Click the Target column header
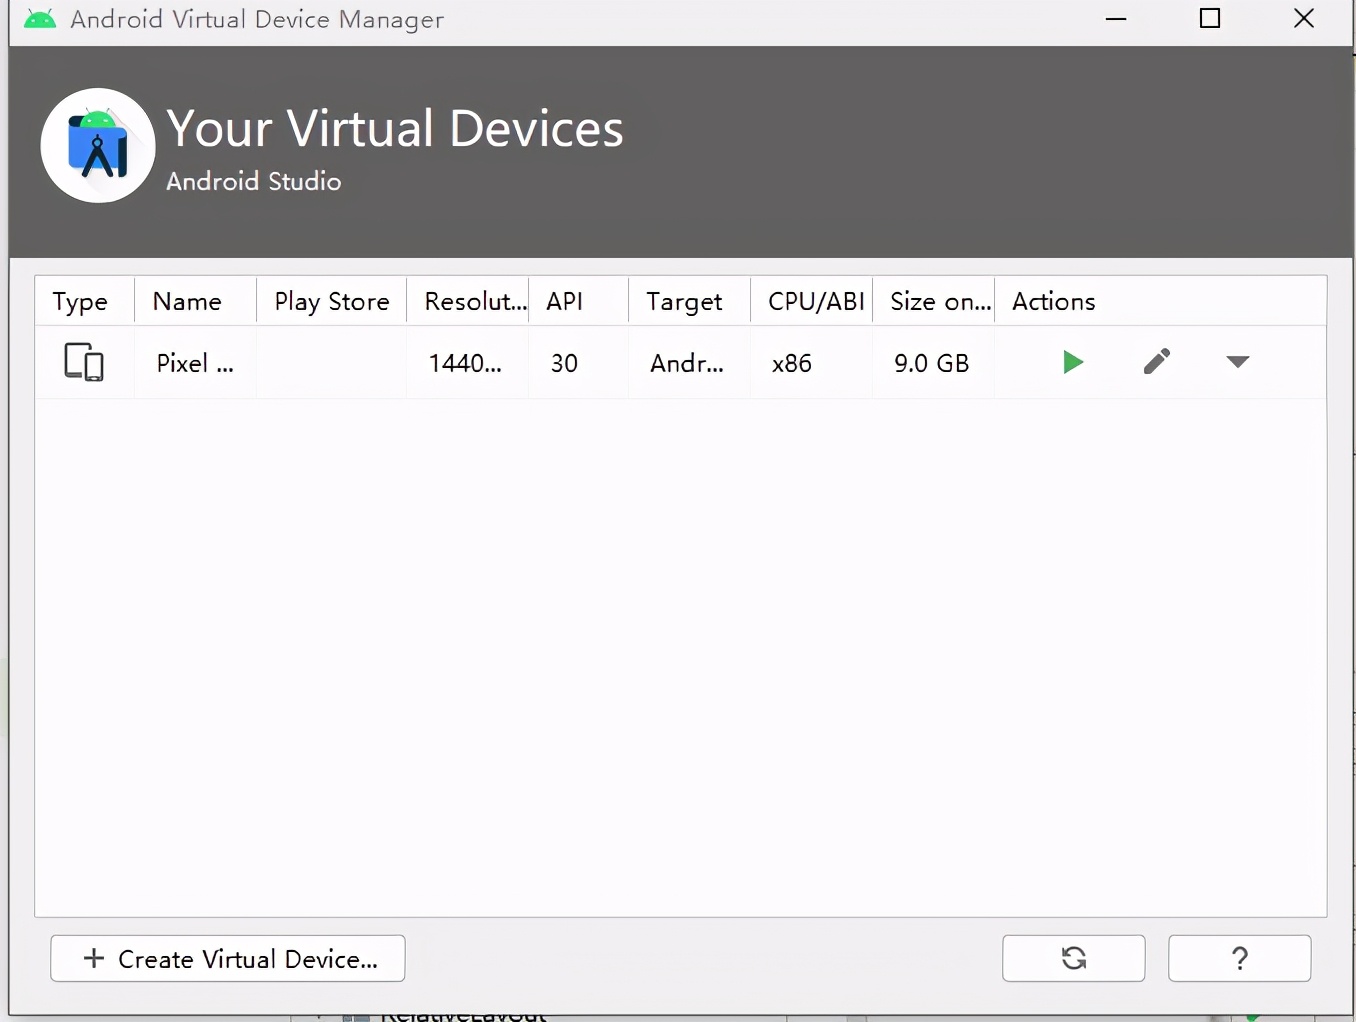 (x=684, y=301)
